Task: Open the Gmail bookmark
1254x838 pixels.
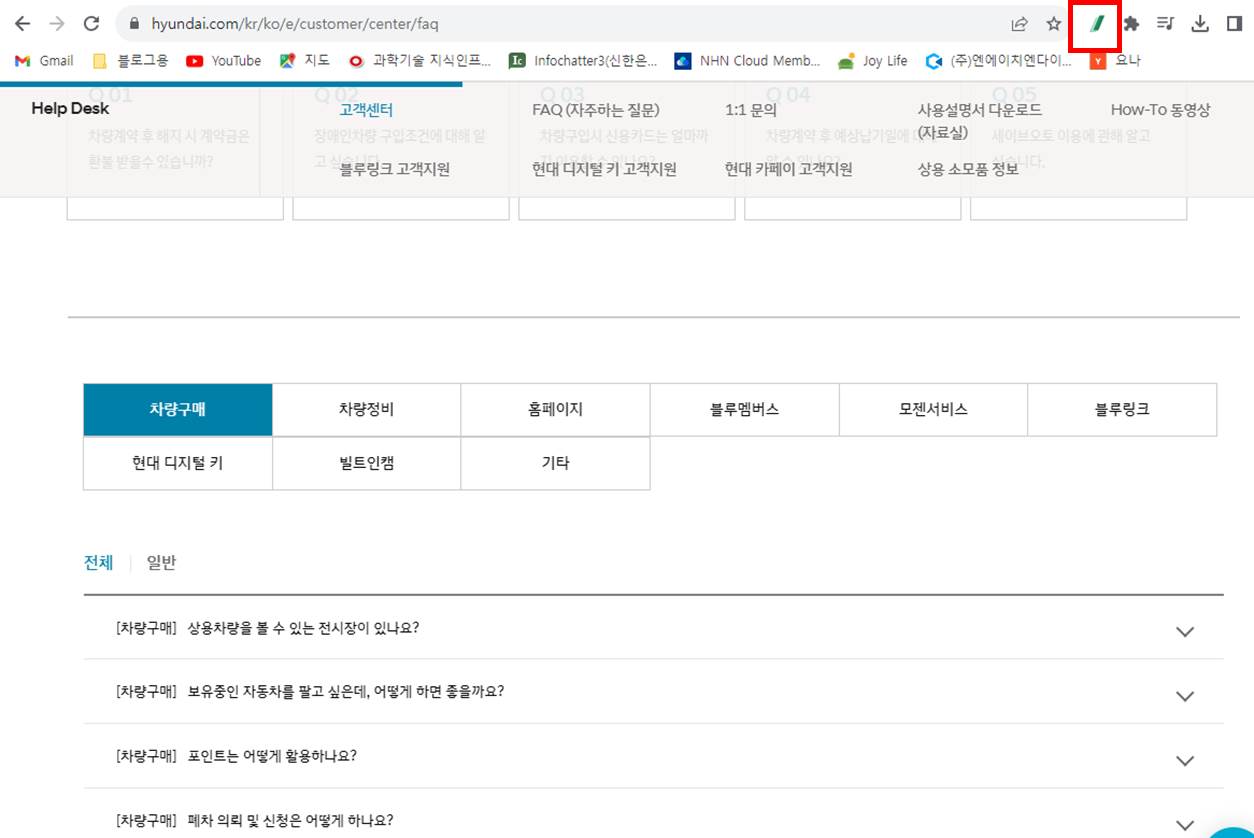Action: pos(44,61)
